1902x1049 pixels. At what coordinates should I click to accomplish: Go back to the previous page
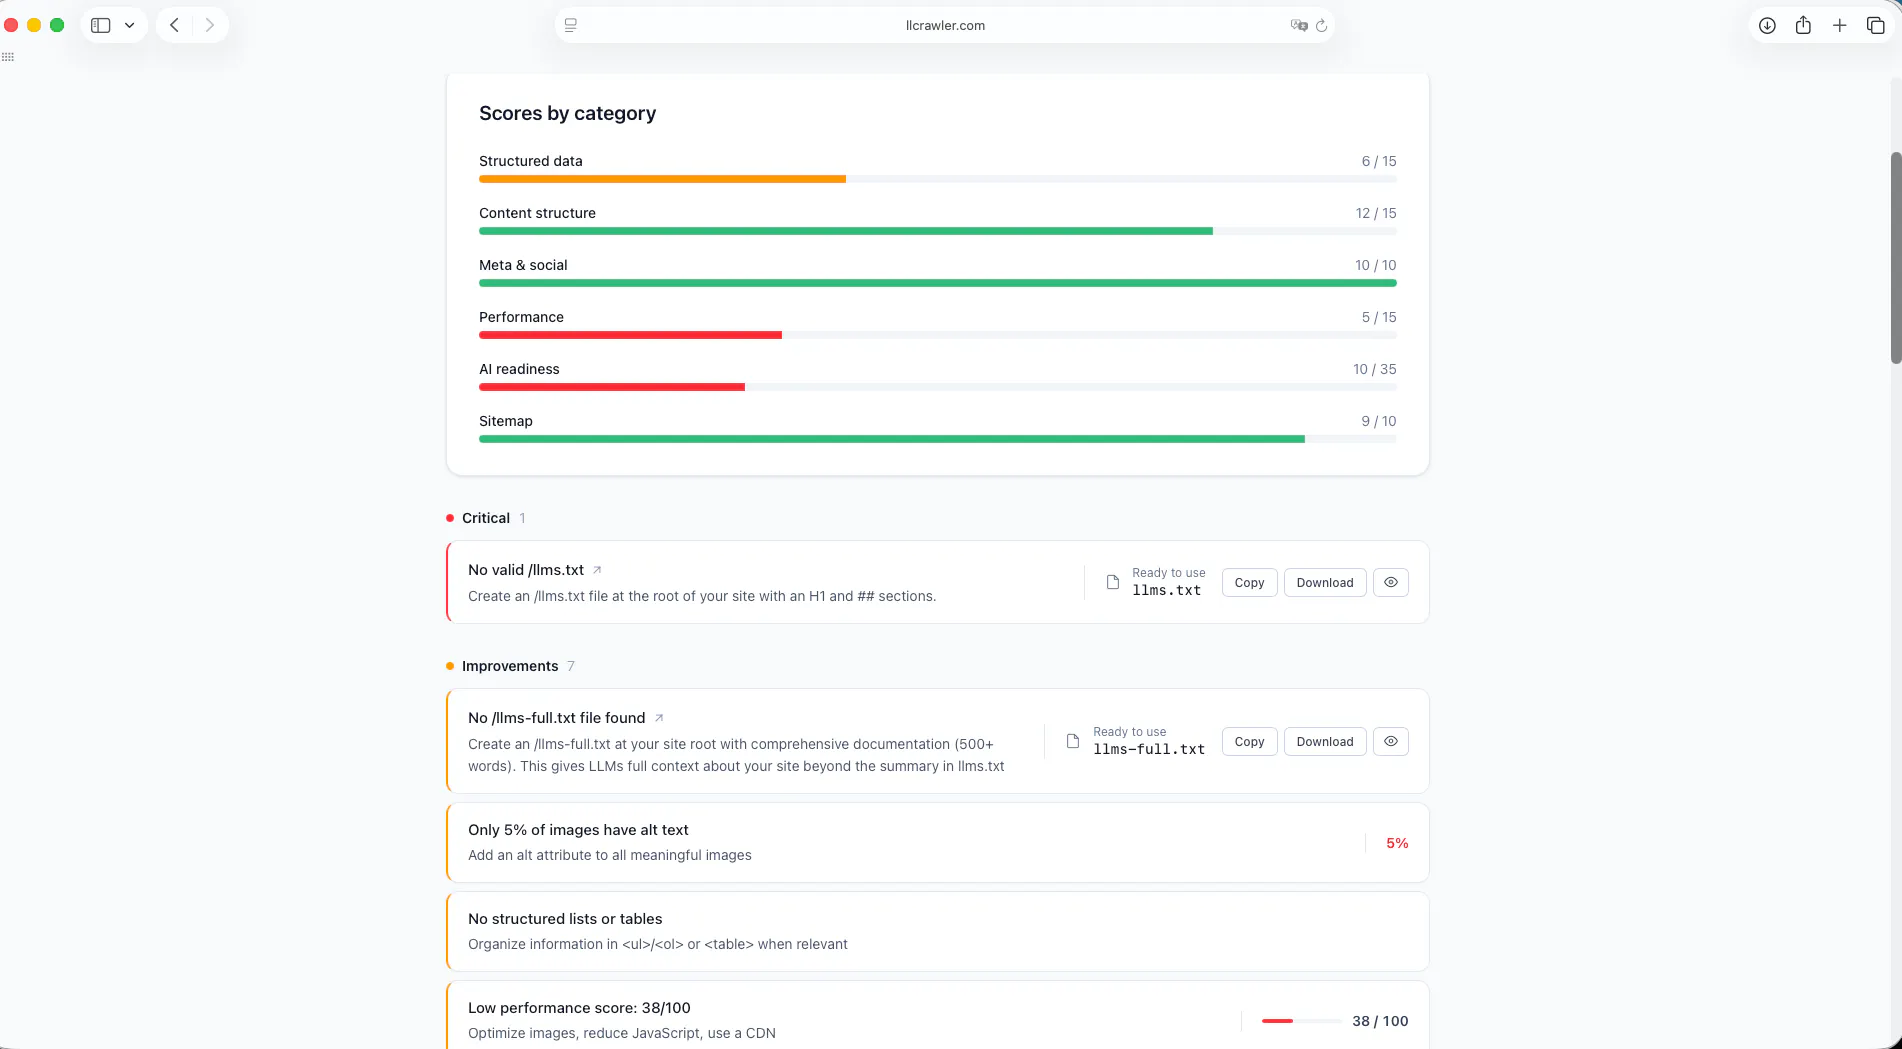174,25
